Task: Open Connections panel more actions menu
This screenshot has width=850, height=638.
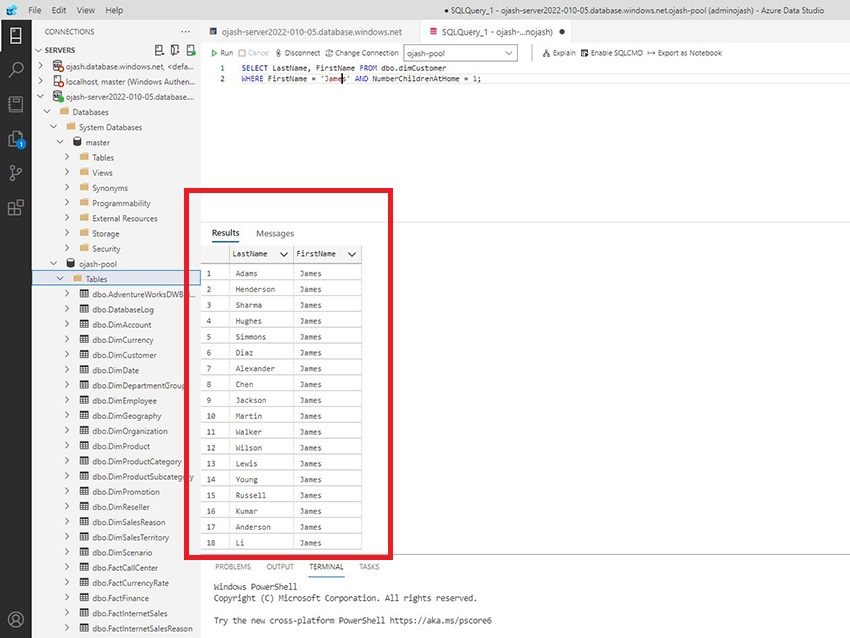Action: [x=185, y=31]
